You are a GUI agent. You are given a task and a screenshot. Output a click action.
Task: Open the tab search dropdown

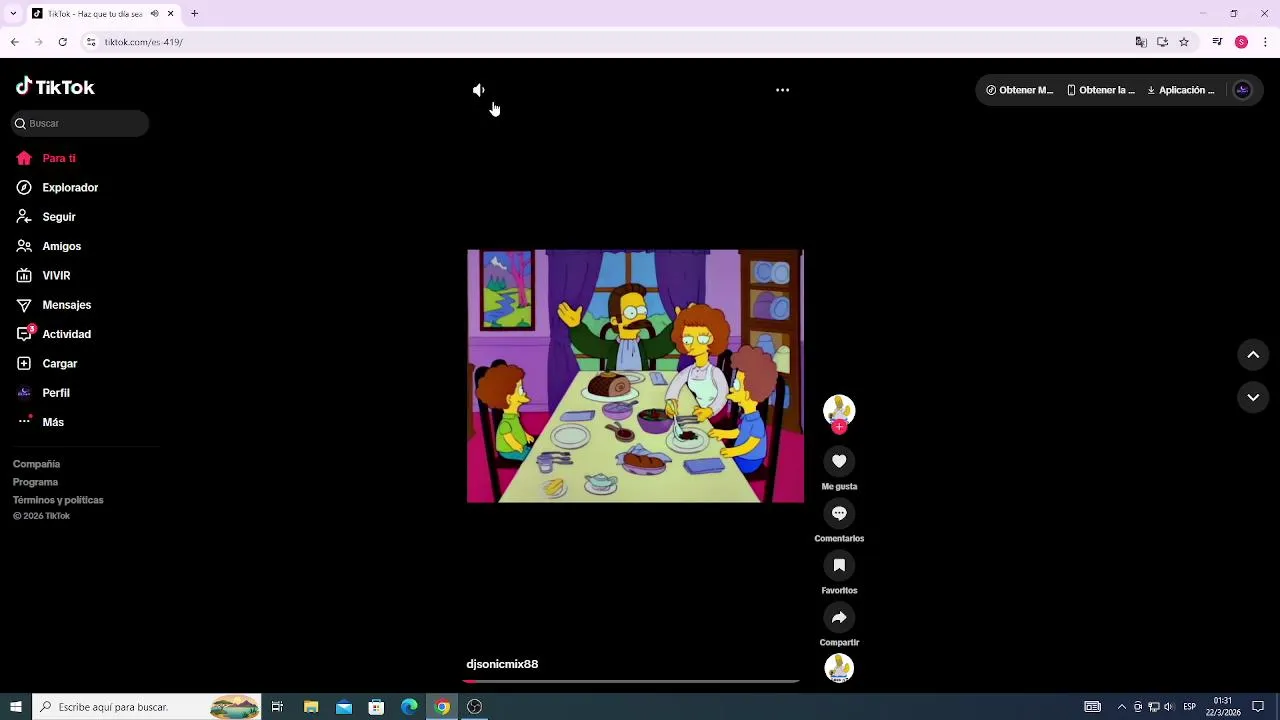[12, 14]
